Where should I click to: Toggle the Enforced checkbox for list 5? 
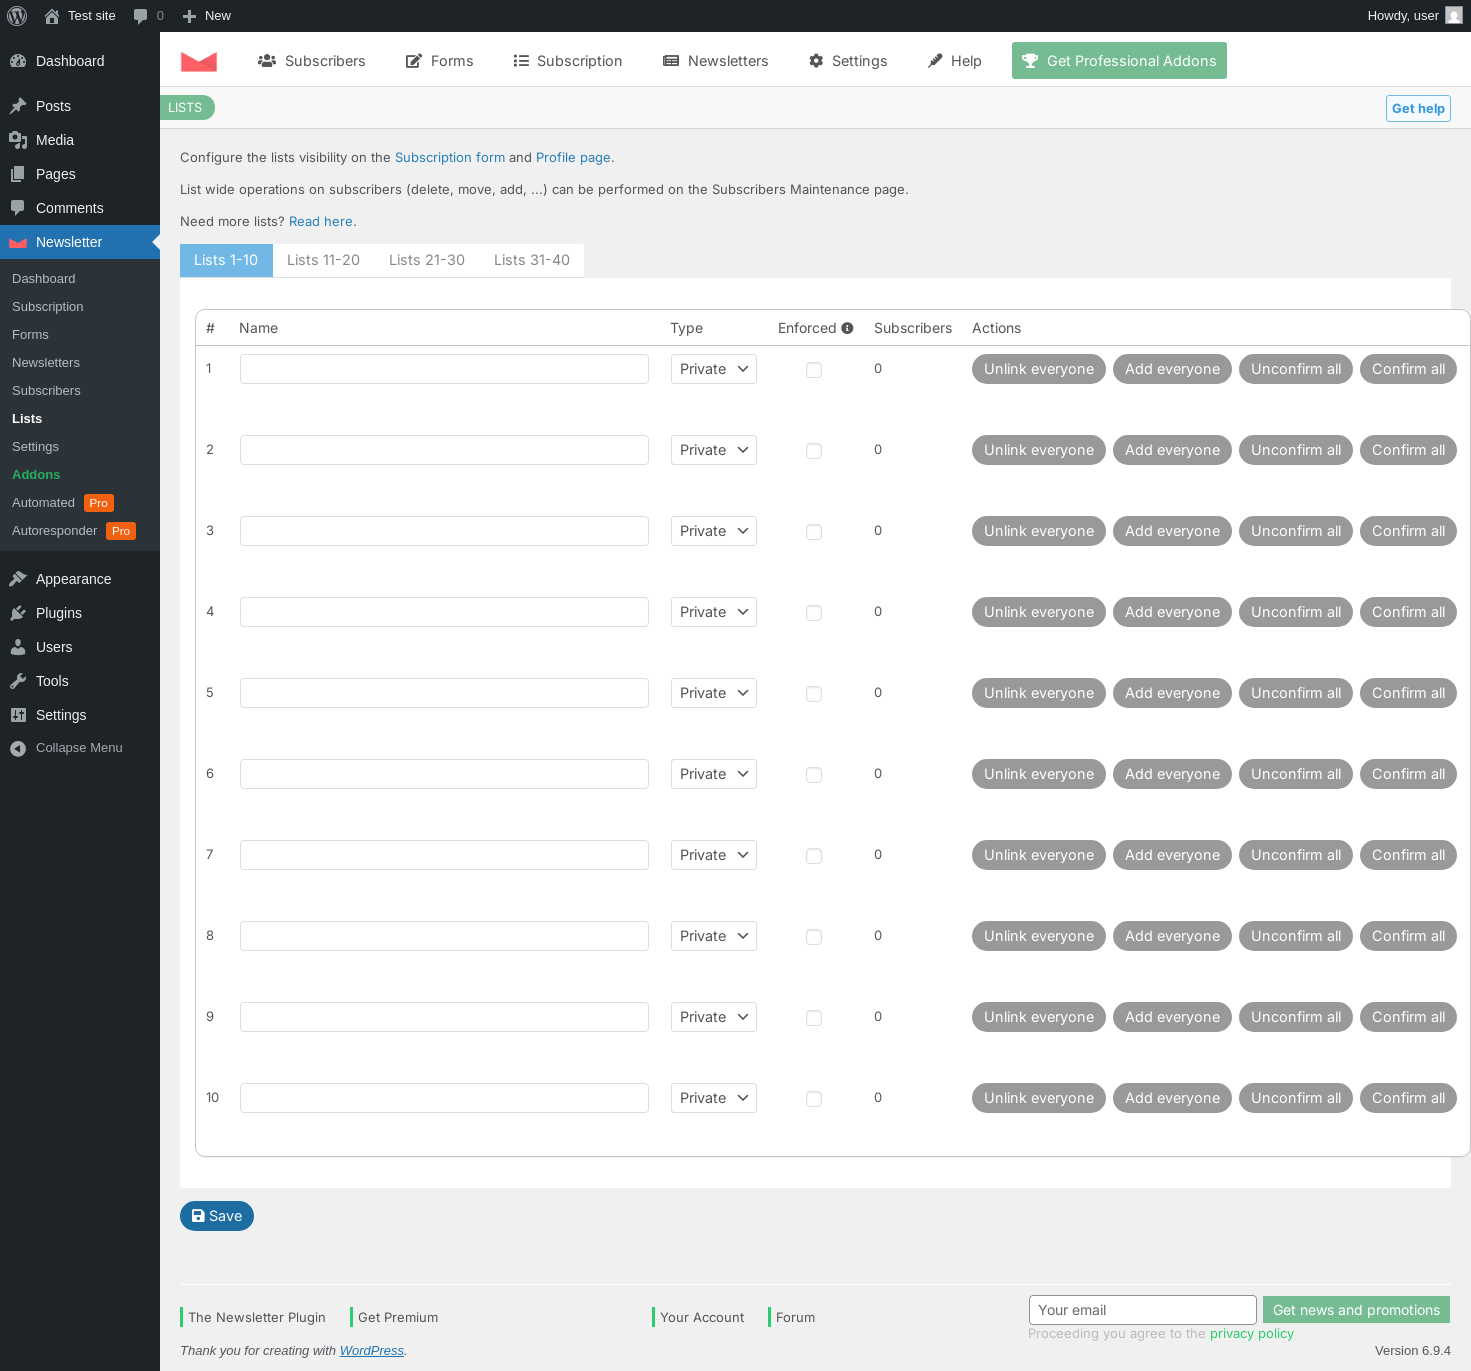coord(814,694)
